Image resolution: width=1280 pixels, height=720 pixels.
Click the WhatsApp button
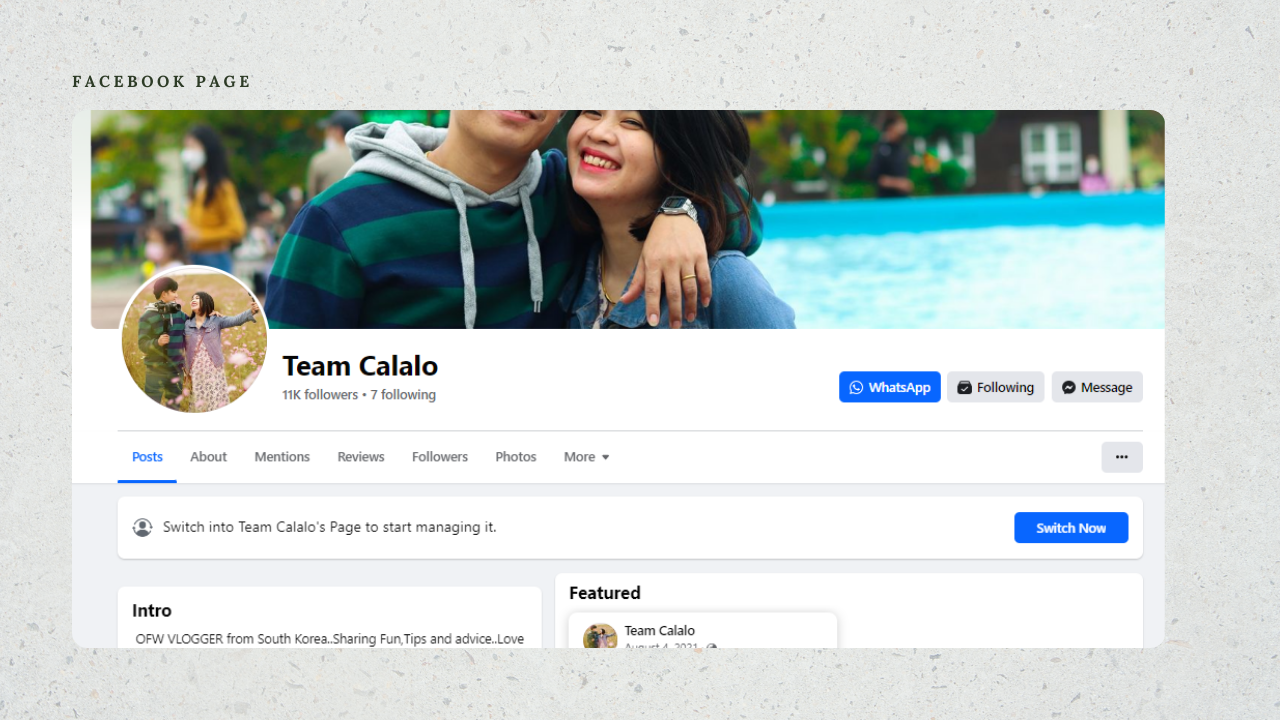(890, 387)
